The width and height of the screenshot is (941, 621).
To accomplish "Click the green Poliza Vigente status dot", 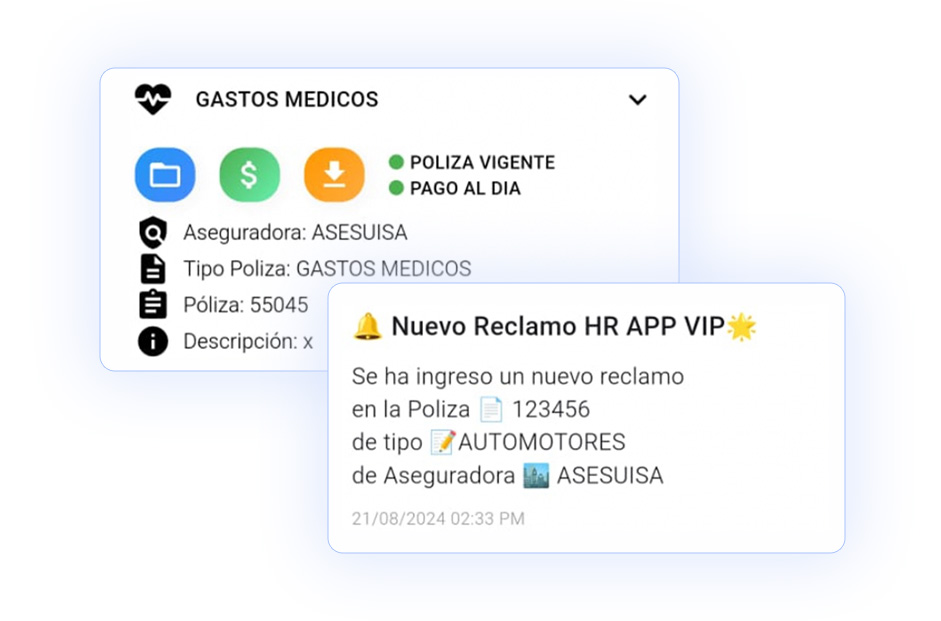I will [x=396, y=162].
